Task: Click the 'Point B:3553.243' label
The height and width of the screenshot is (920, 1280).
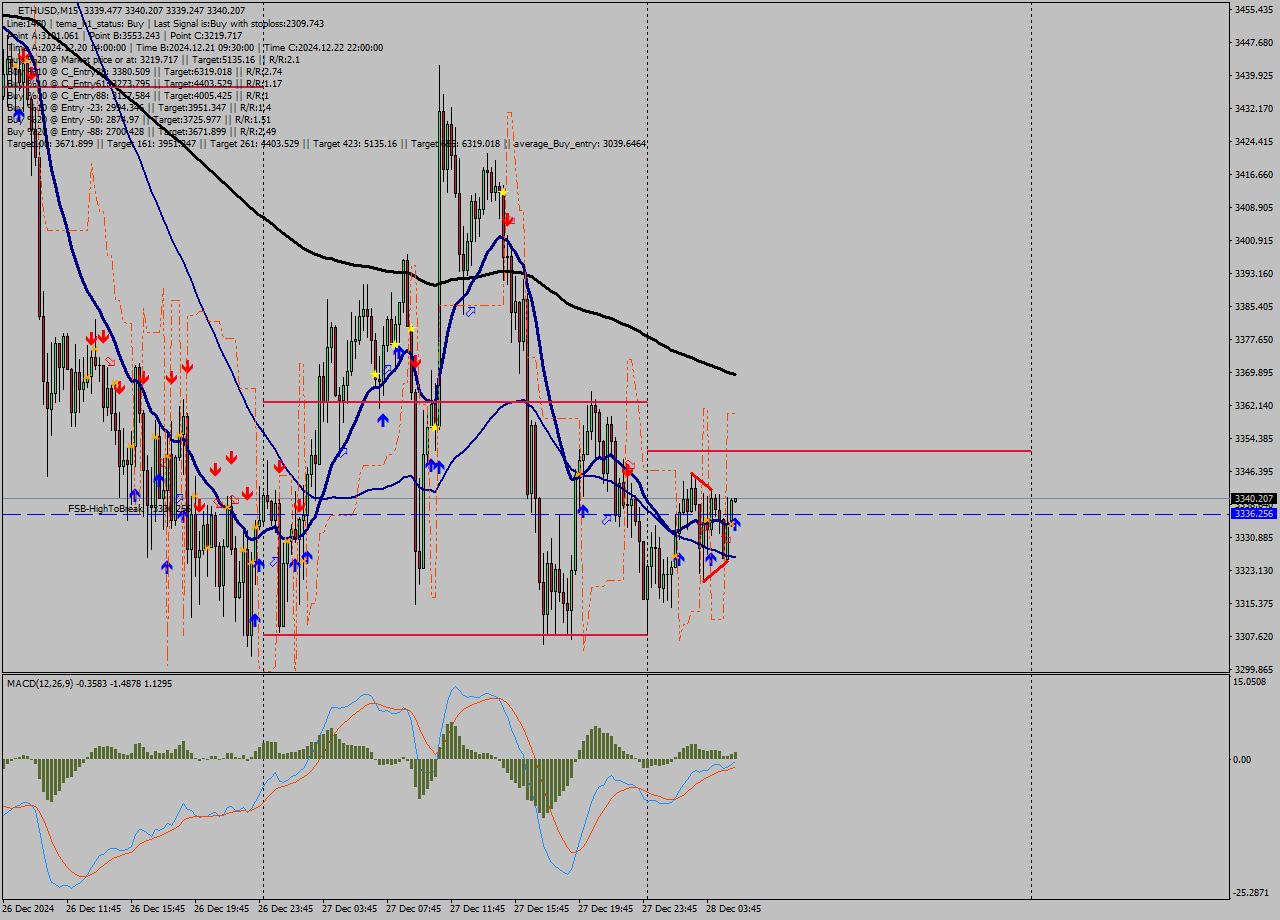Action: pyautogui.click(x=125, y=35)
